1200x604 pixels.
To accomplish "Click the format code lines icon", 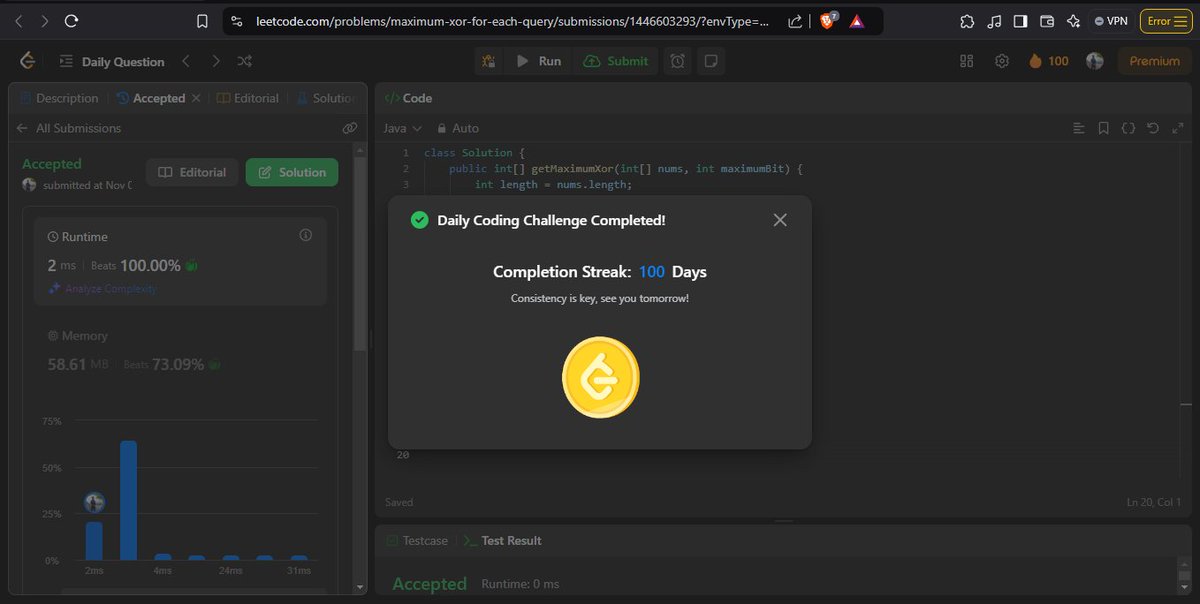I will [x=1078, y=128].
